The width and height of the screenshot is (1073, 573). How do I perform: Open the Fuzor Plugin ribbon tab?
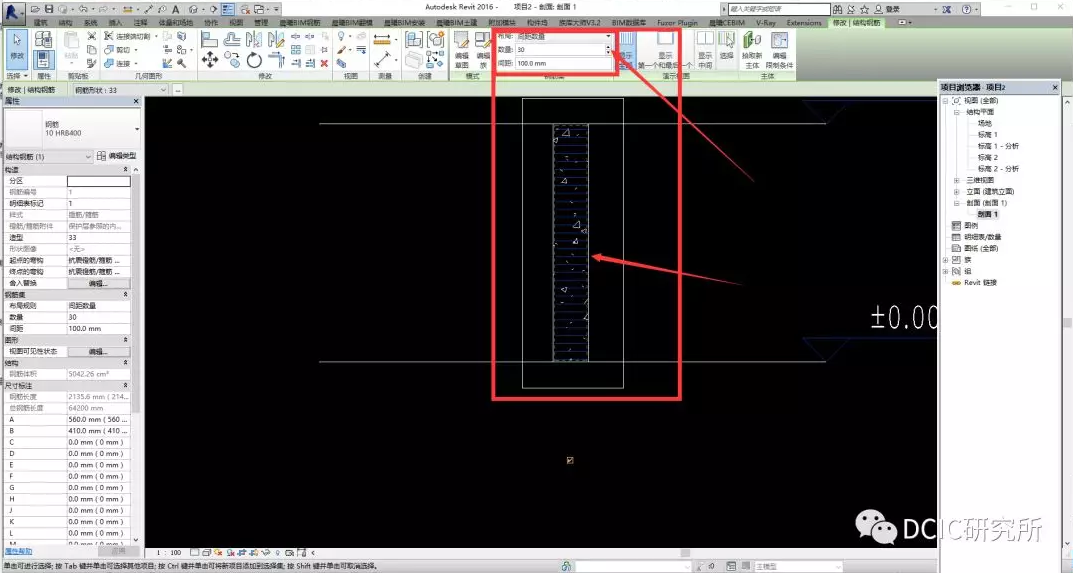[x=677, y=23]
